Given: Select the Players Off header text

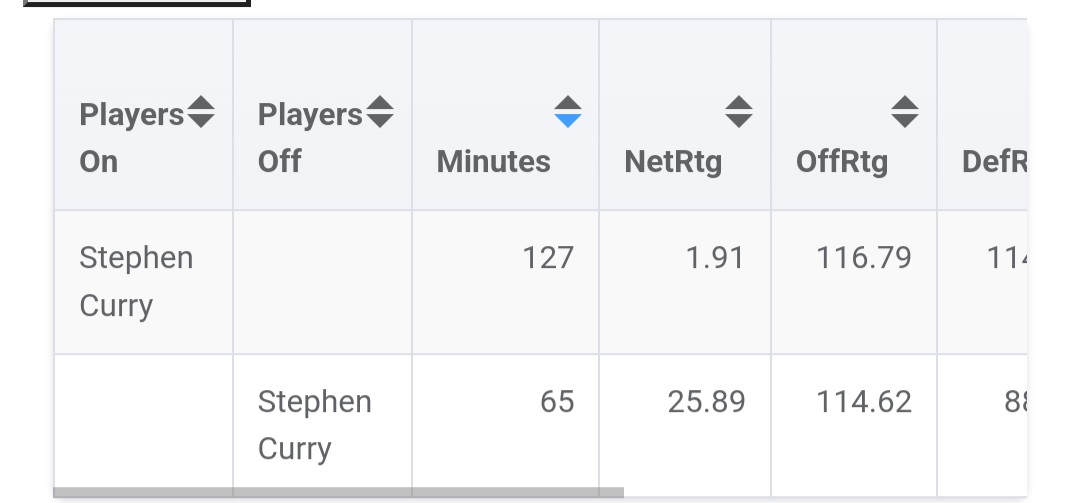Looking at the screenshot, I should pyautogui.click(x=309, y=138).
